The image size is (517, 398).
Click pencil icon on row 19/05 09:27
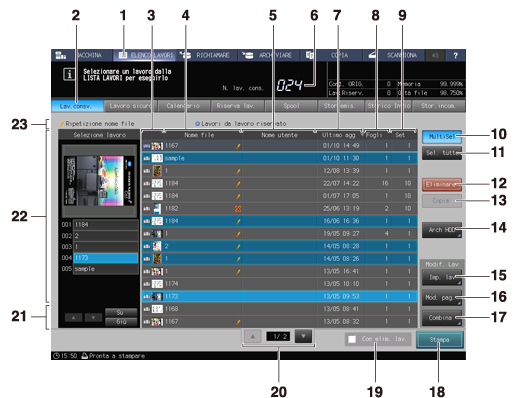[x=238, y=234]
